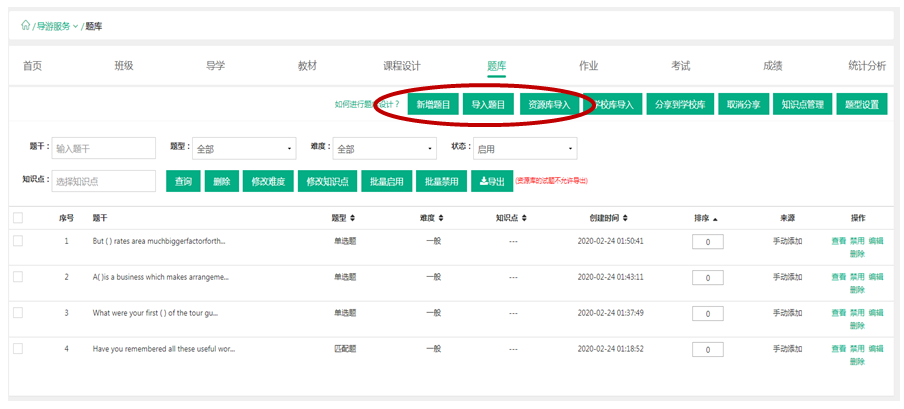The width and height of the screenshot is (904, 409).
Task: Click the 新增题目 button
Action: pos(432,104)
